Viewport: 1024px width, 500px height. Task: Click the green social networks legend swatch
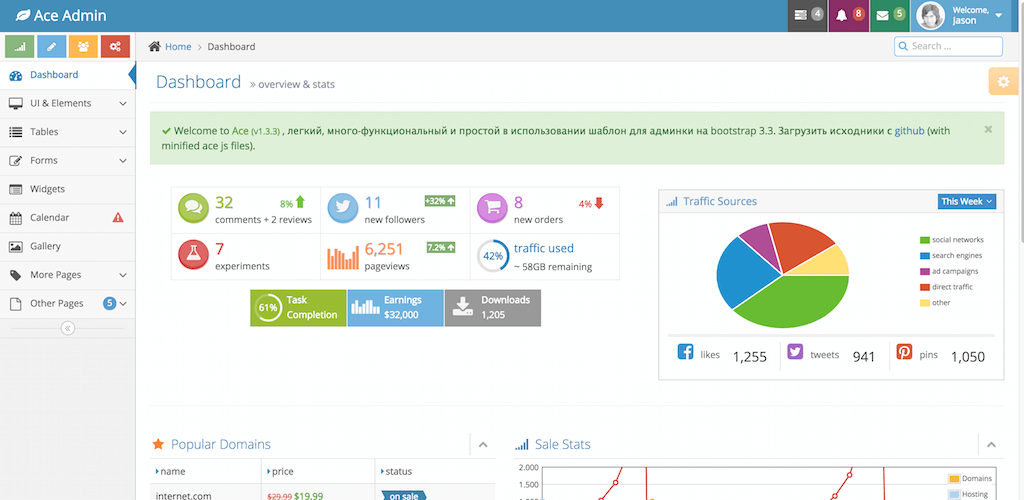pyautogui.click(x=924, y=240)
